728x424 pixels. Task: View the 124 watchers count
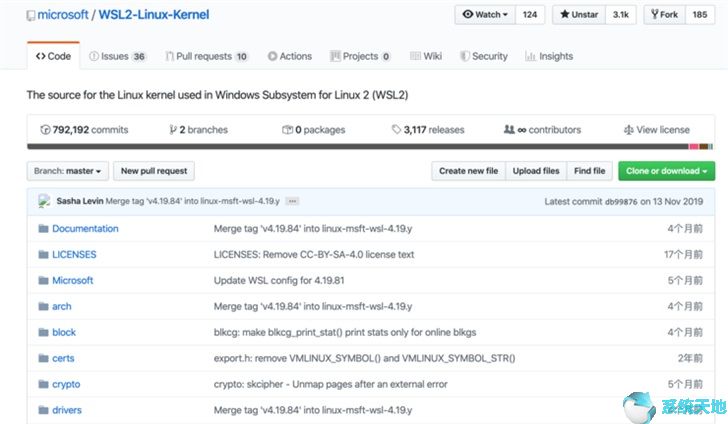click(530, 14)
